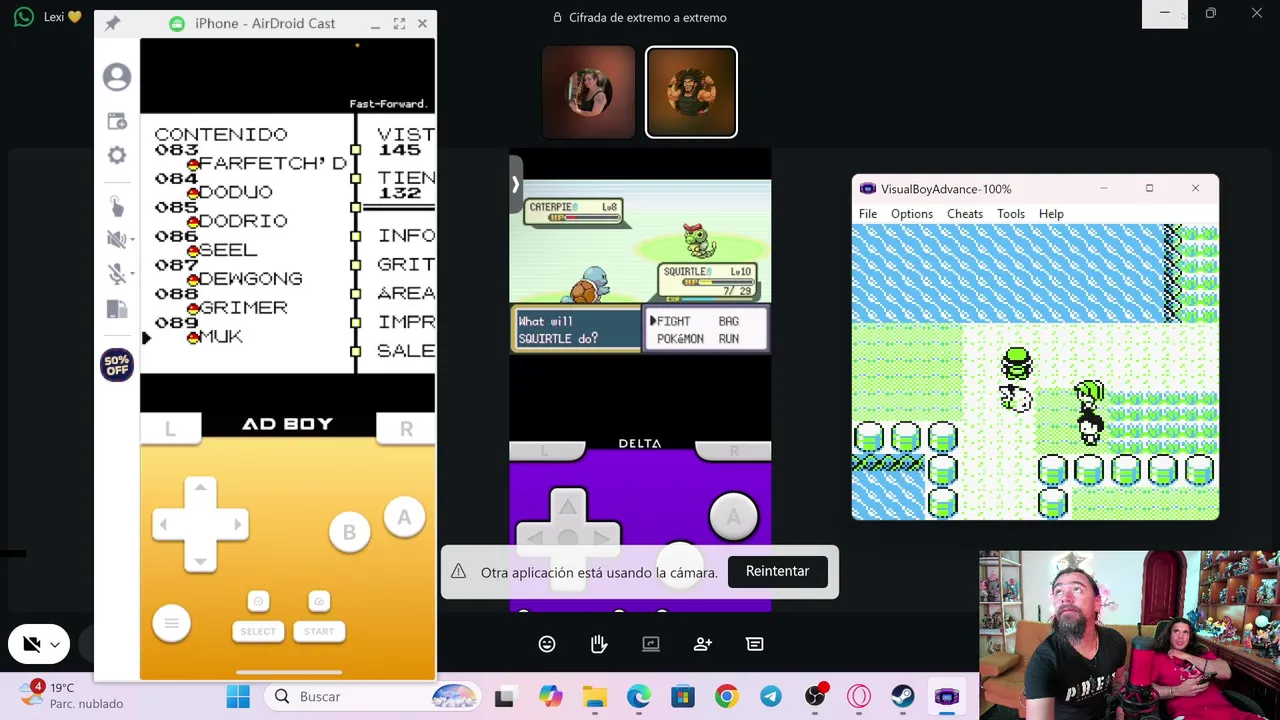The height and width of the screenshot is (720, 1280).
Task: Open weather widget showing 19°C
Action: 72,696
